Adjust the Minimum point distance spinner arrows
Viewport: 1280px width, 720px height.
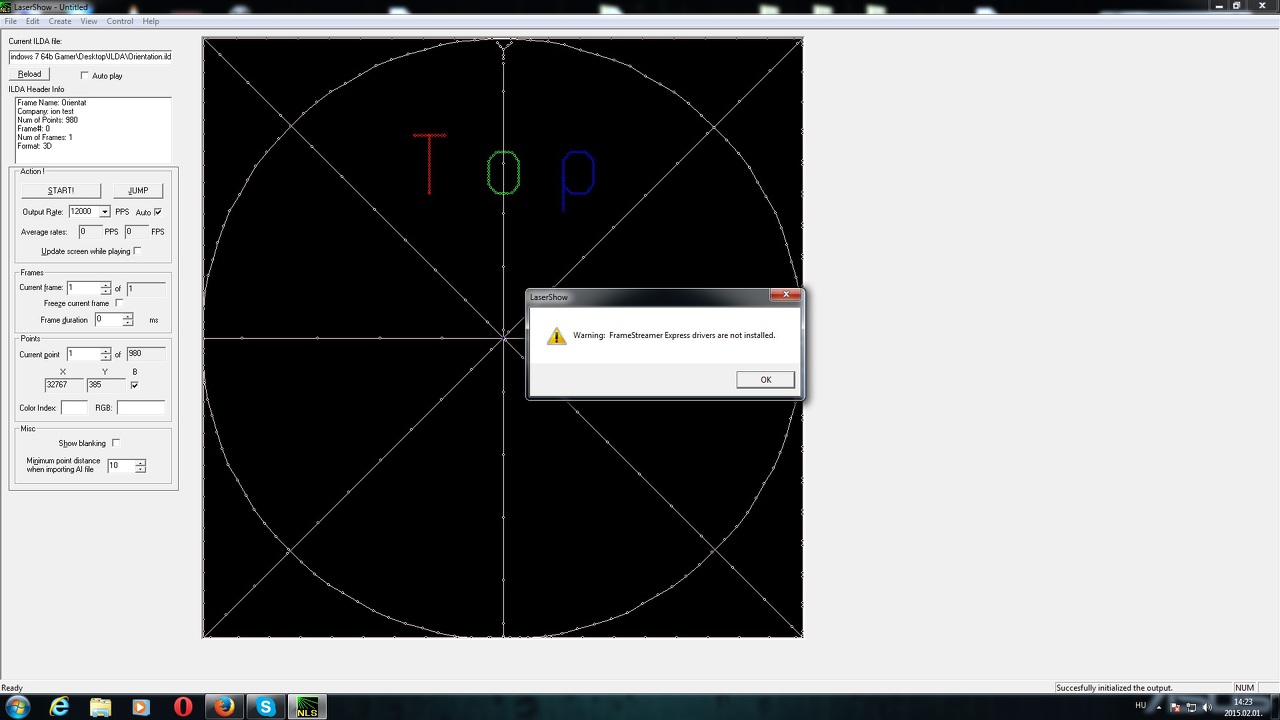[140, 466]
